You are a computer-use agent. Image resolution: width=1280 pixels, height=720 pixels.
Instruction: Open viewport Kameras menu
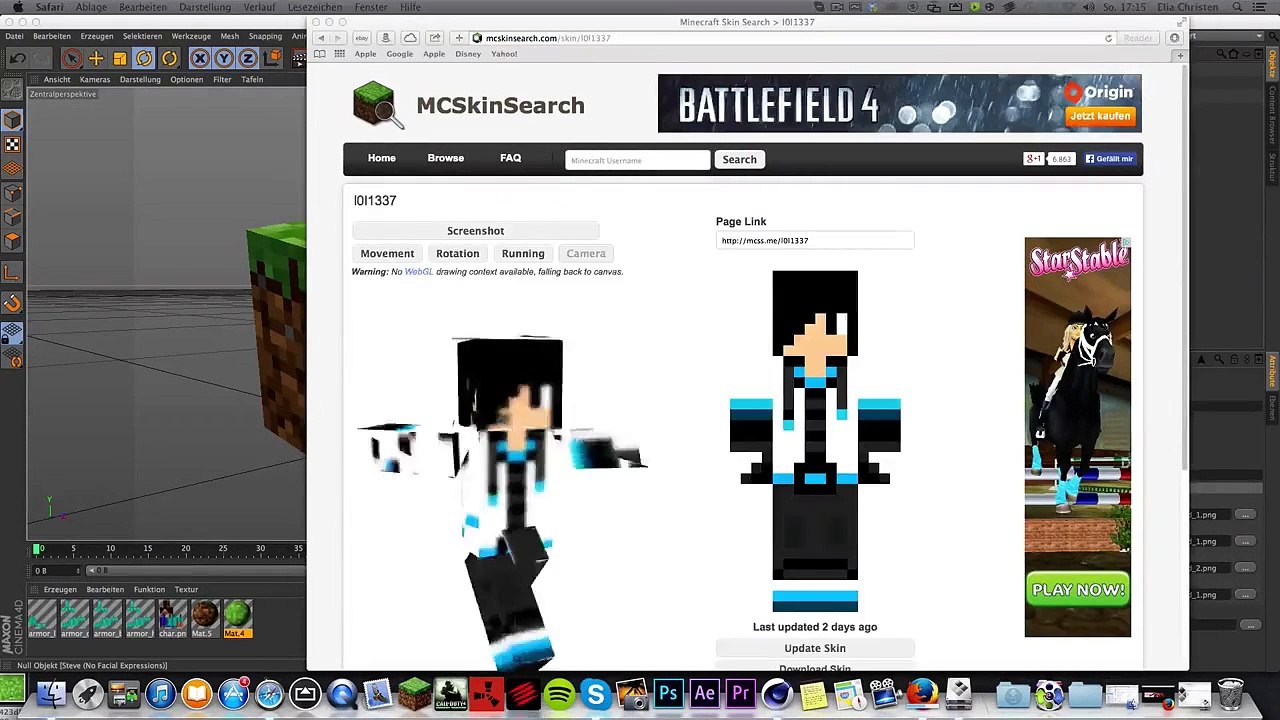95,79
